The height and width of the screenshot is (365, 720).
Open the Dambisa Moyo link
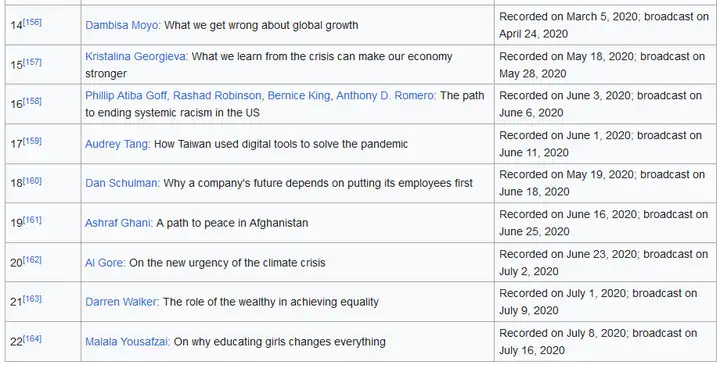(122, 25)
